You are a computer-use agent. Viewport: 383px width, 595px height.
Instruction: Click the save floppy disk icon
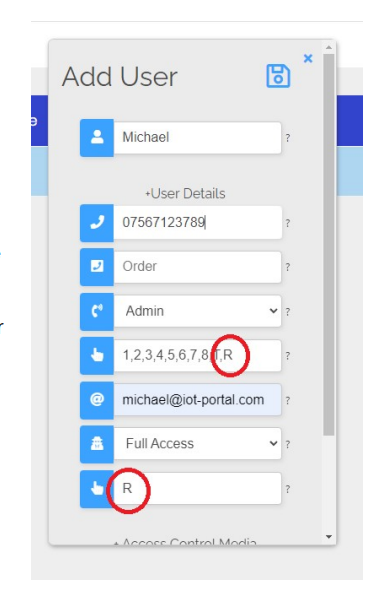pos(278,76)
